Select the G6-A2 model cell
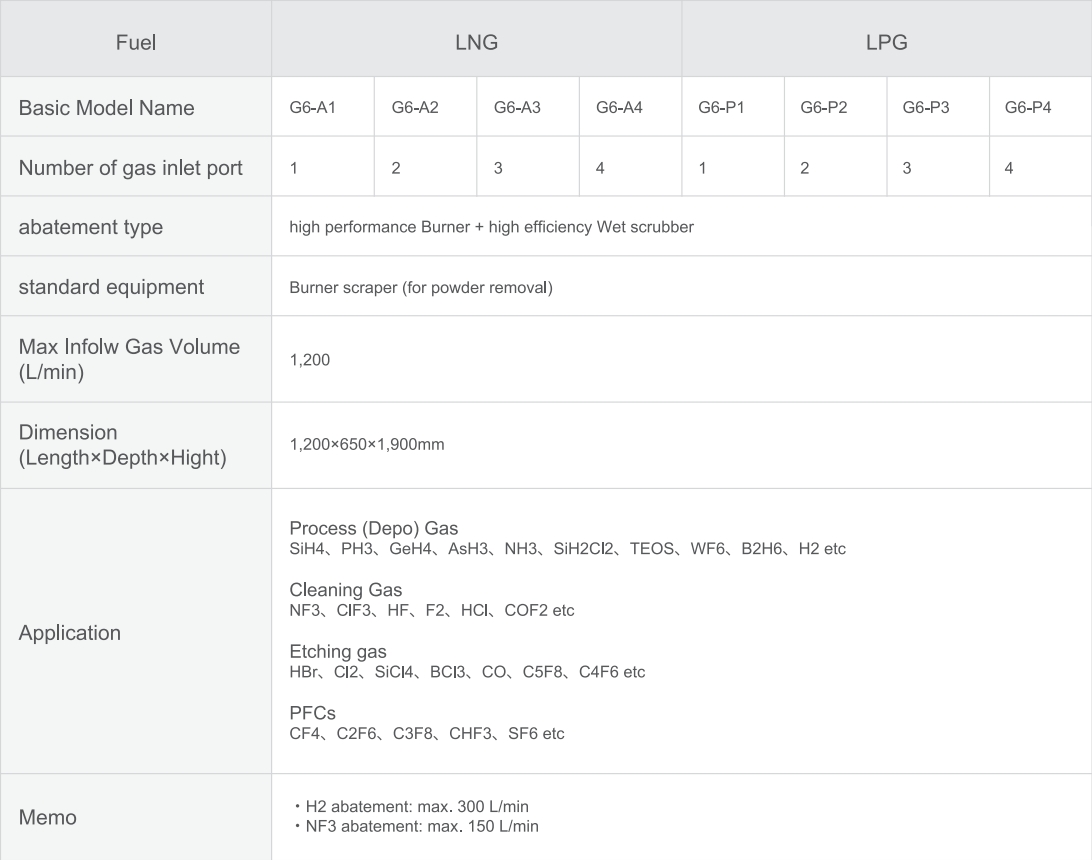The image size is (1092, 860). pos(426,107)
